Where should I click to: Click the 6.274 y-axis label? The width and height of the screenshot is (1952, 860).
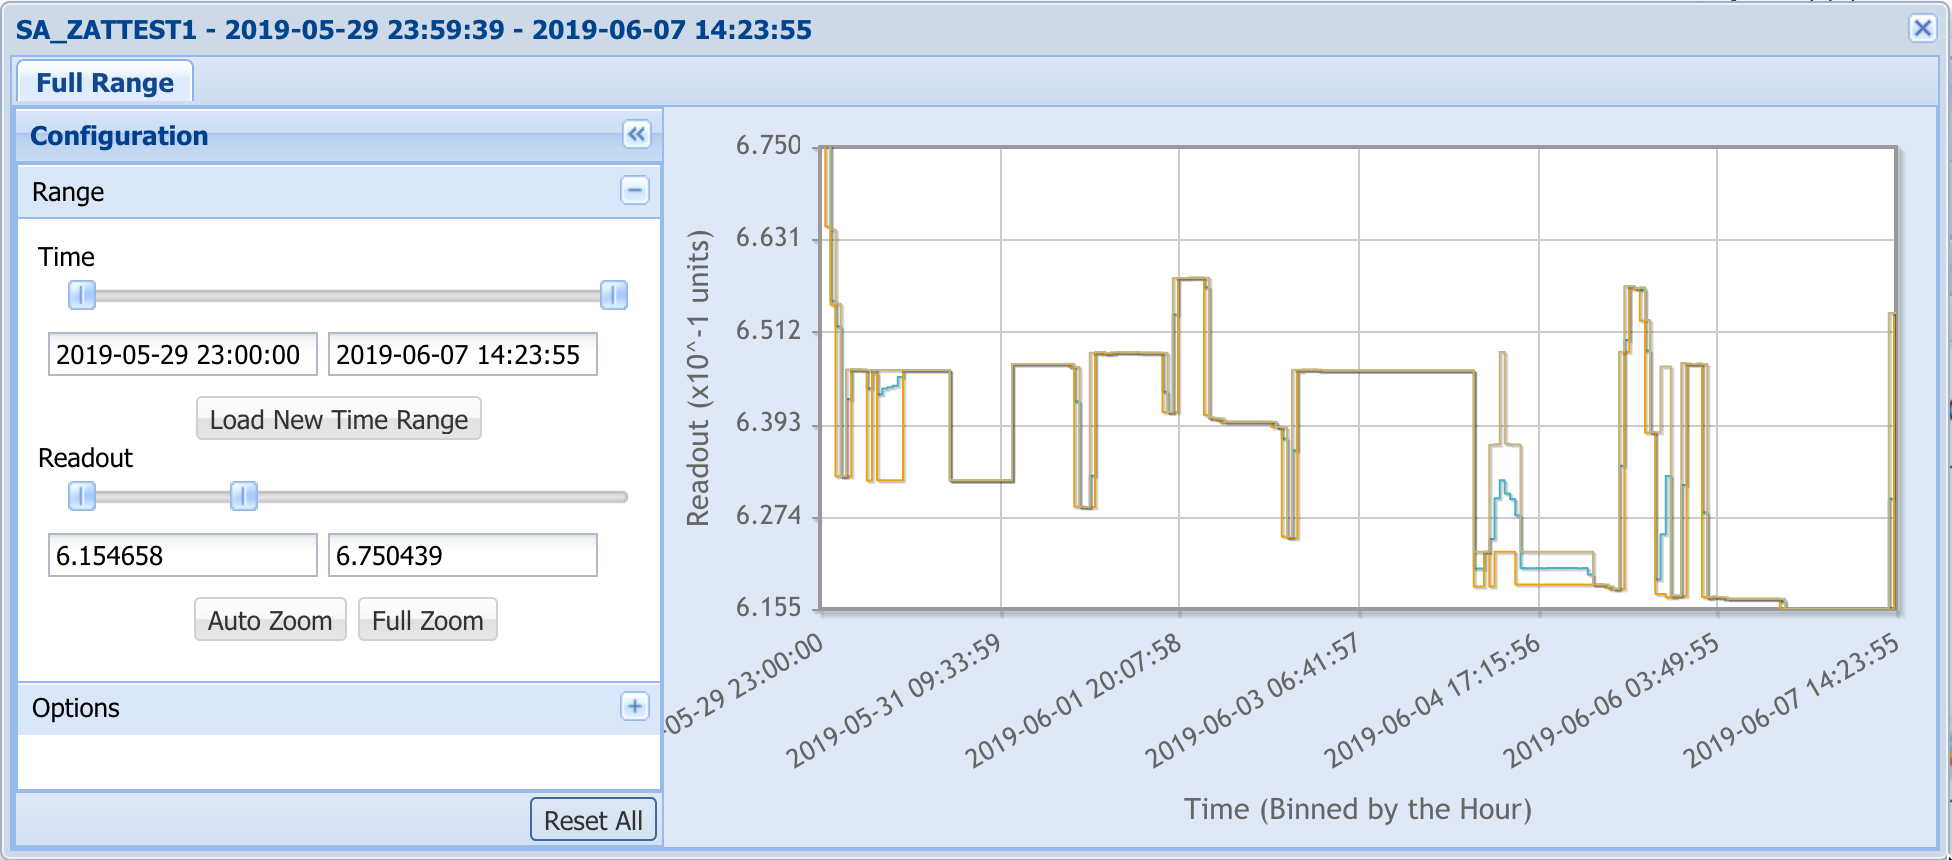pyautogui.click(x=768, y=516)
